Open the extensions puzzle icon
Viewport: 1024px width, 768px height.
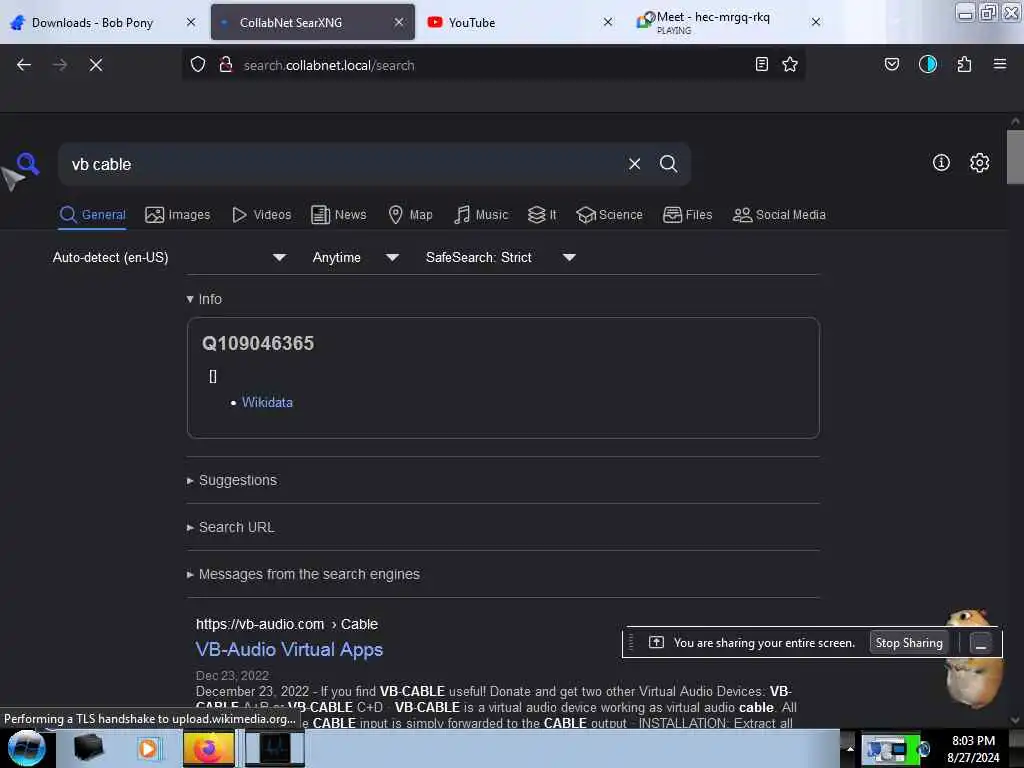pos(964,64)
